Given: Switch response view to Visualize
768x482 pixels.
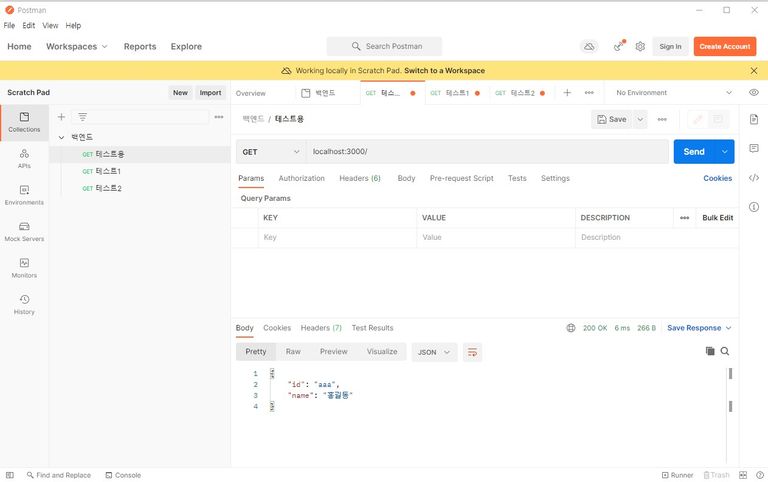Looking at the screenshot, I should click(382, 352).
